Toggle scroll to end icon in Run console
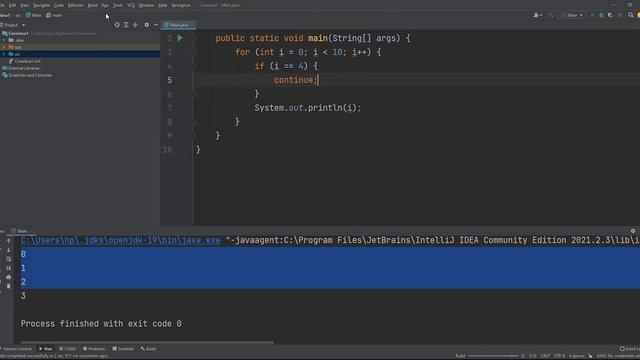Viewport: 640px width, 360px height. coord(9,268)
